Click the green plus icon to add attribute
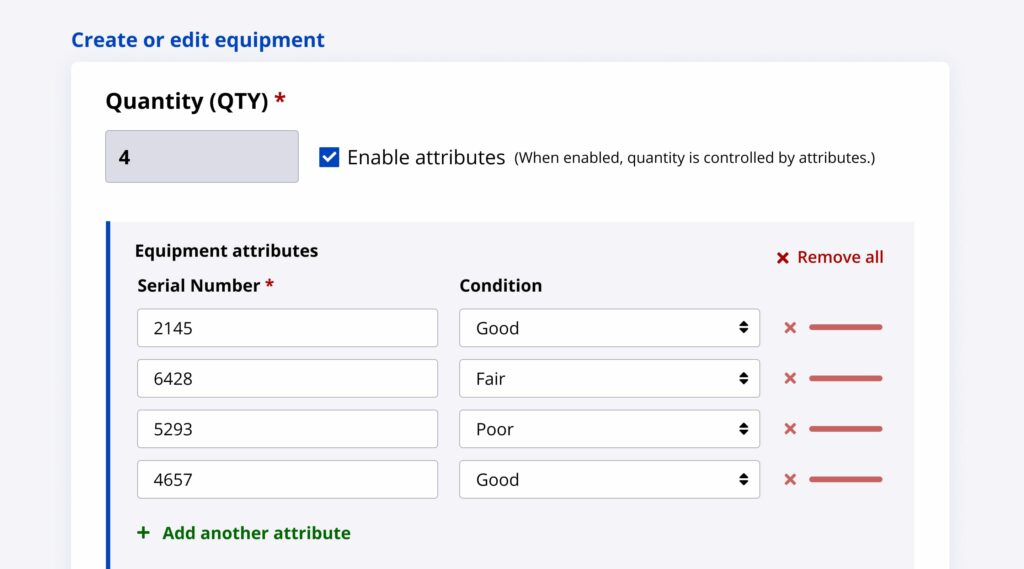The width and height of the screenshot is (1024, 569). click(x=143, y=533)
